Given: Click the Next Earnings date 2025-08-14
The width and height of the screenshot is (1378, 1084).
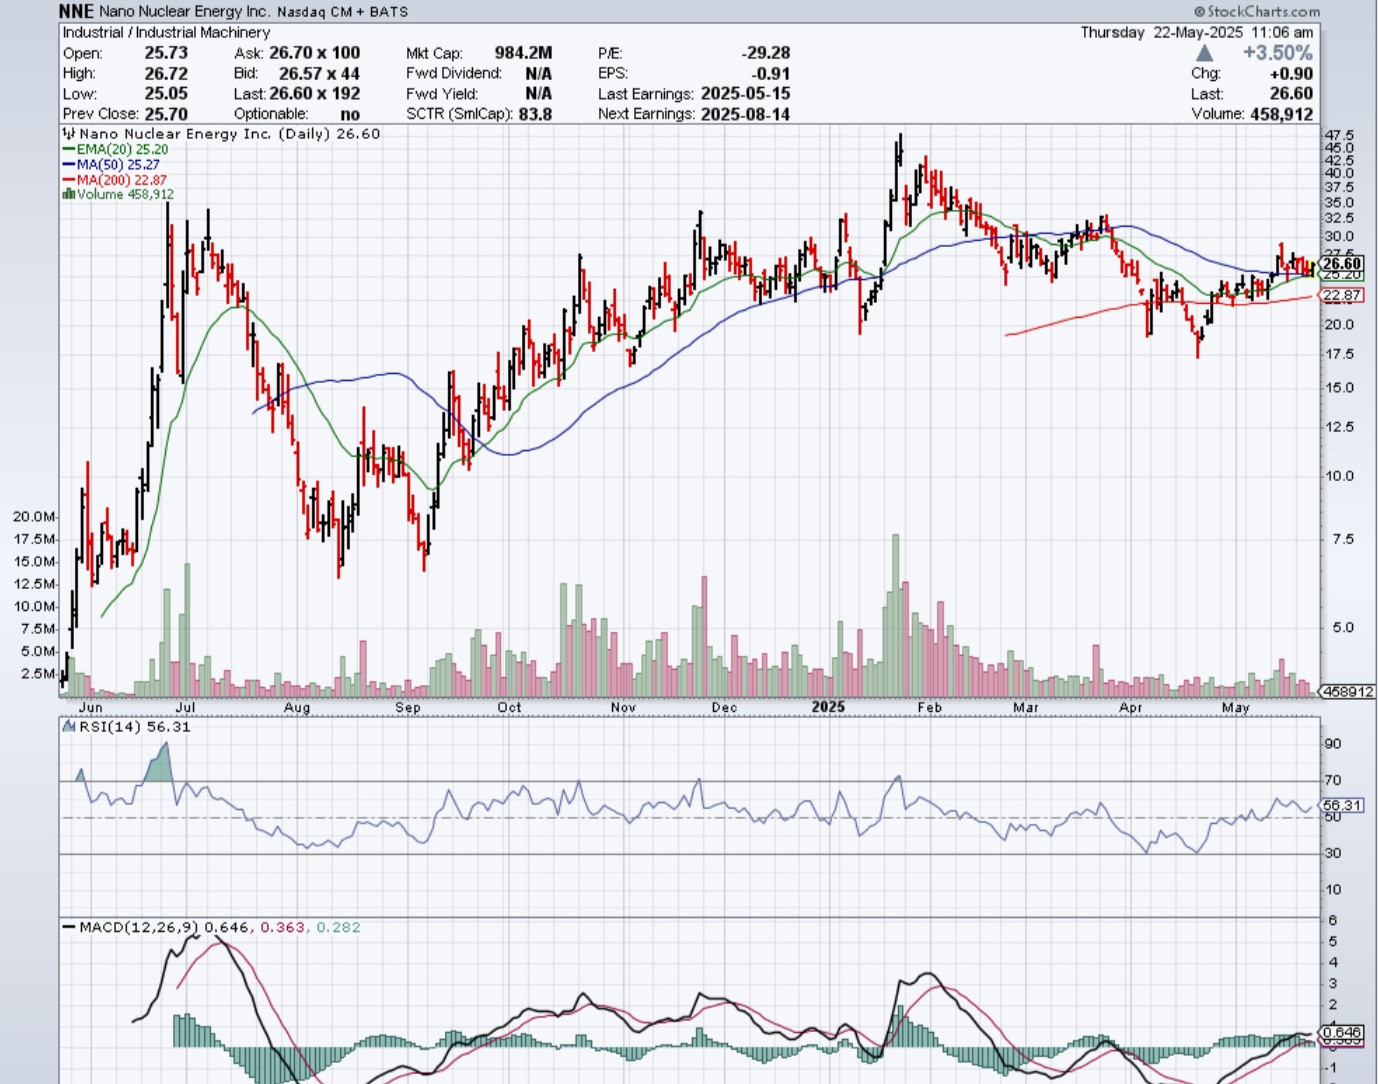Looking at the screenshot, I should (745, 114).
